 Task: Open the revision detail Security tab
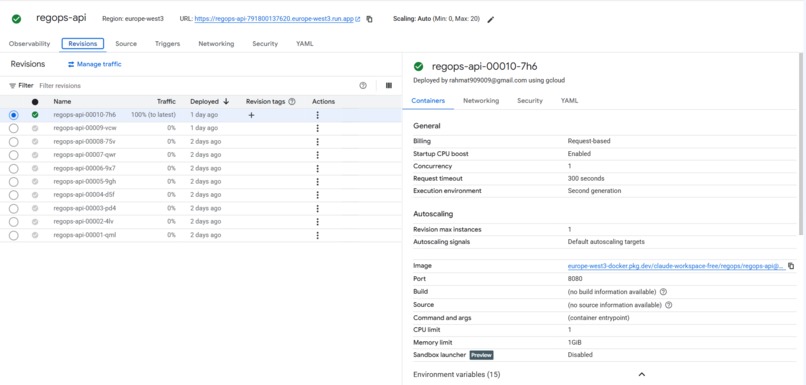[530, 101]
